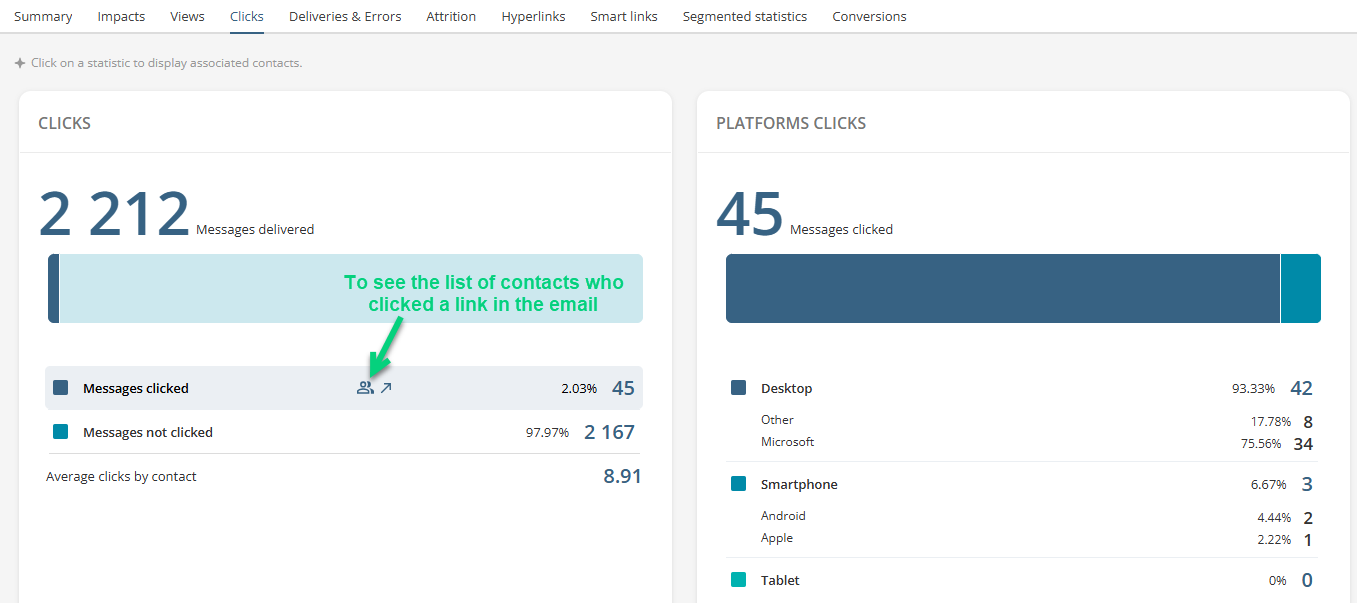Image resolution: width=1357 pixels, height=603 pixels.
Task: Open contacts list icon for Messages clicked
Action: tap(365, 388)
